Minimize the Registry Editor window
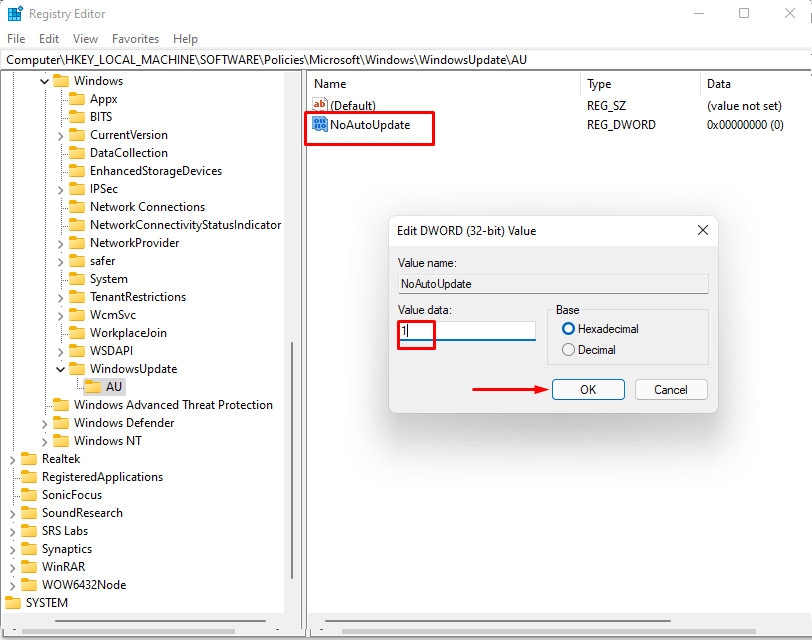This screenshot has width=812, height=640. point(699,13)
